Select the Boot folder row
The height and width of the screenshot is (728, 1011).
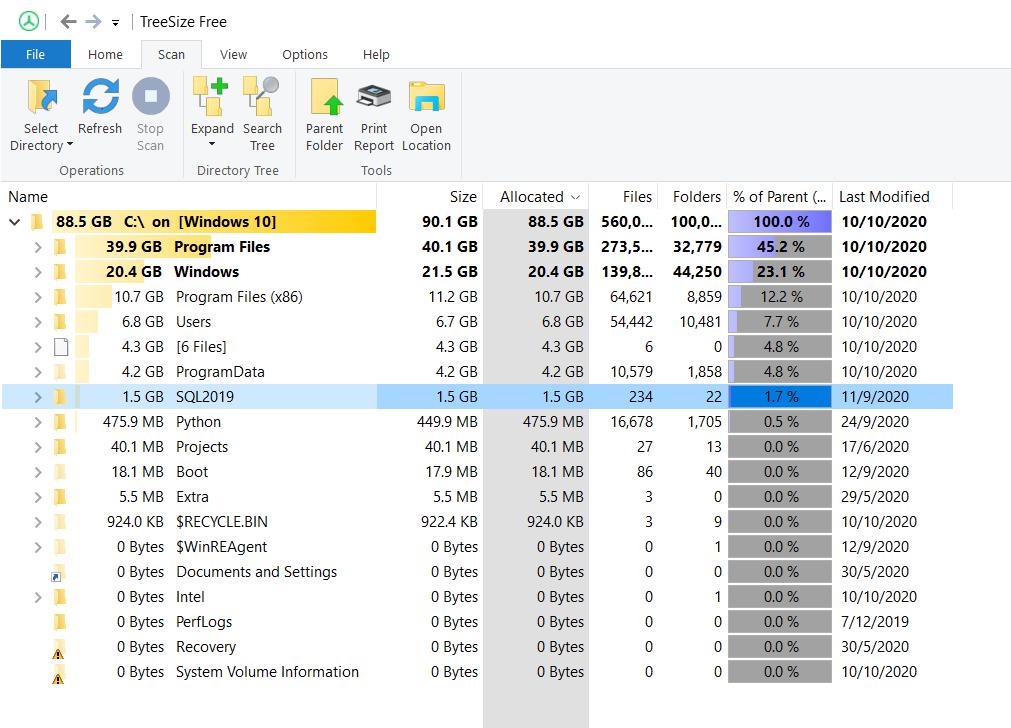(x=477, y=472)
